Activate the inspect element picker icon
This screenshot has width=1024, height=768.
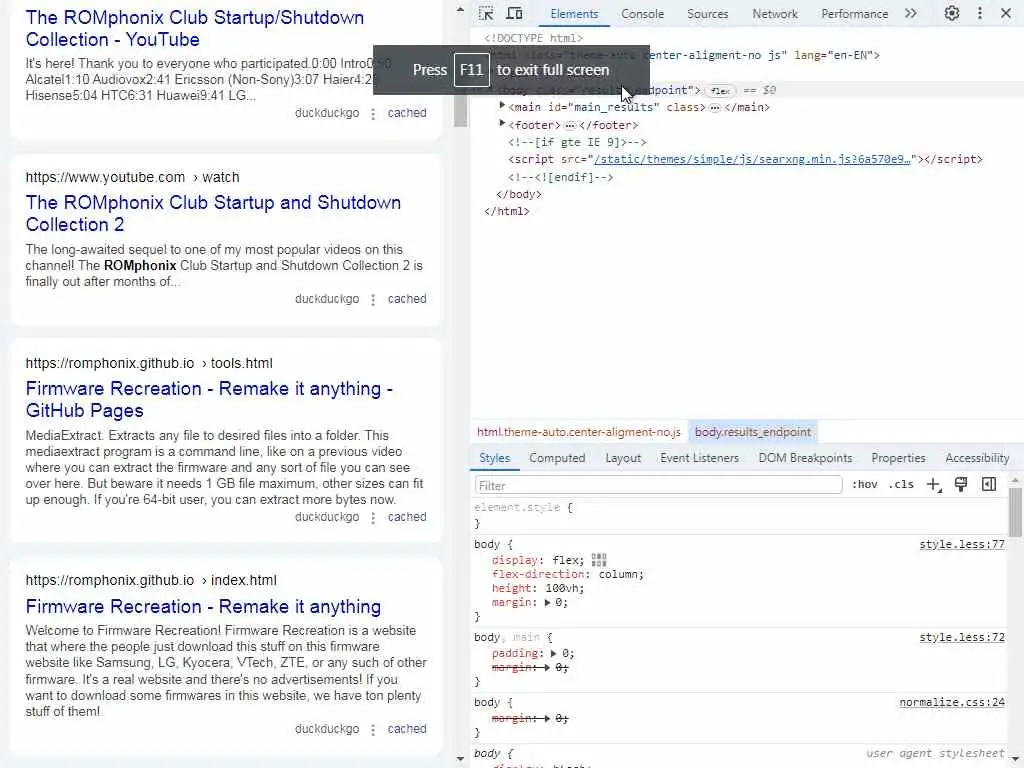pos(486,13)
